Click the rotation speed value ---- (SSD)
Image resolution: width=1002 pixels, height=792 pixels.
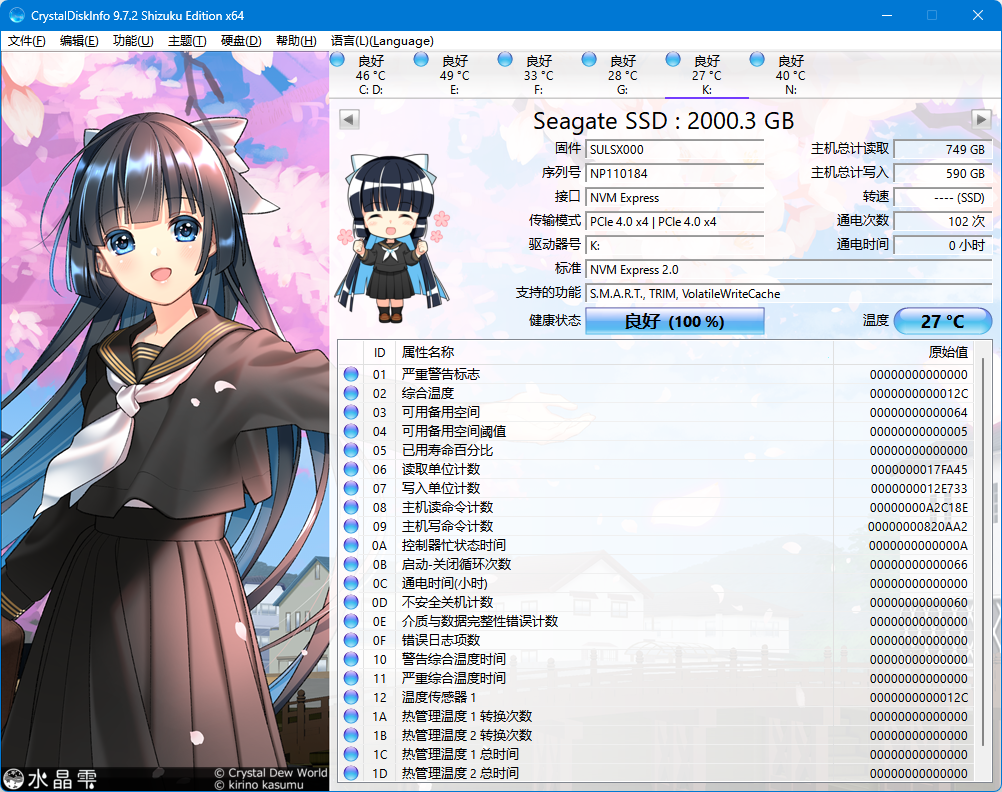[x=942, y=198]
